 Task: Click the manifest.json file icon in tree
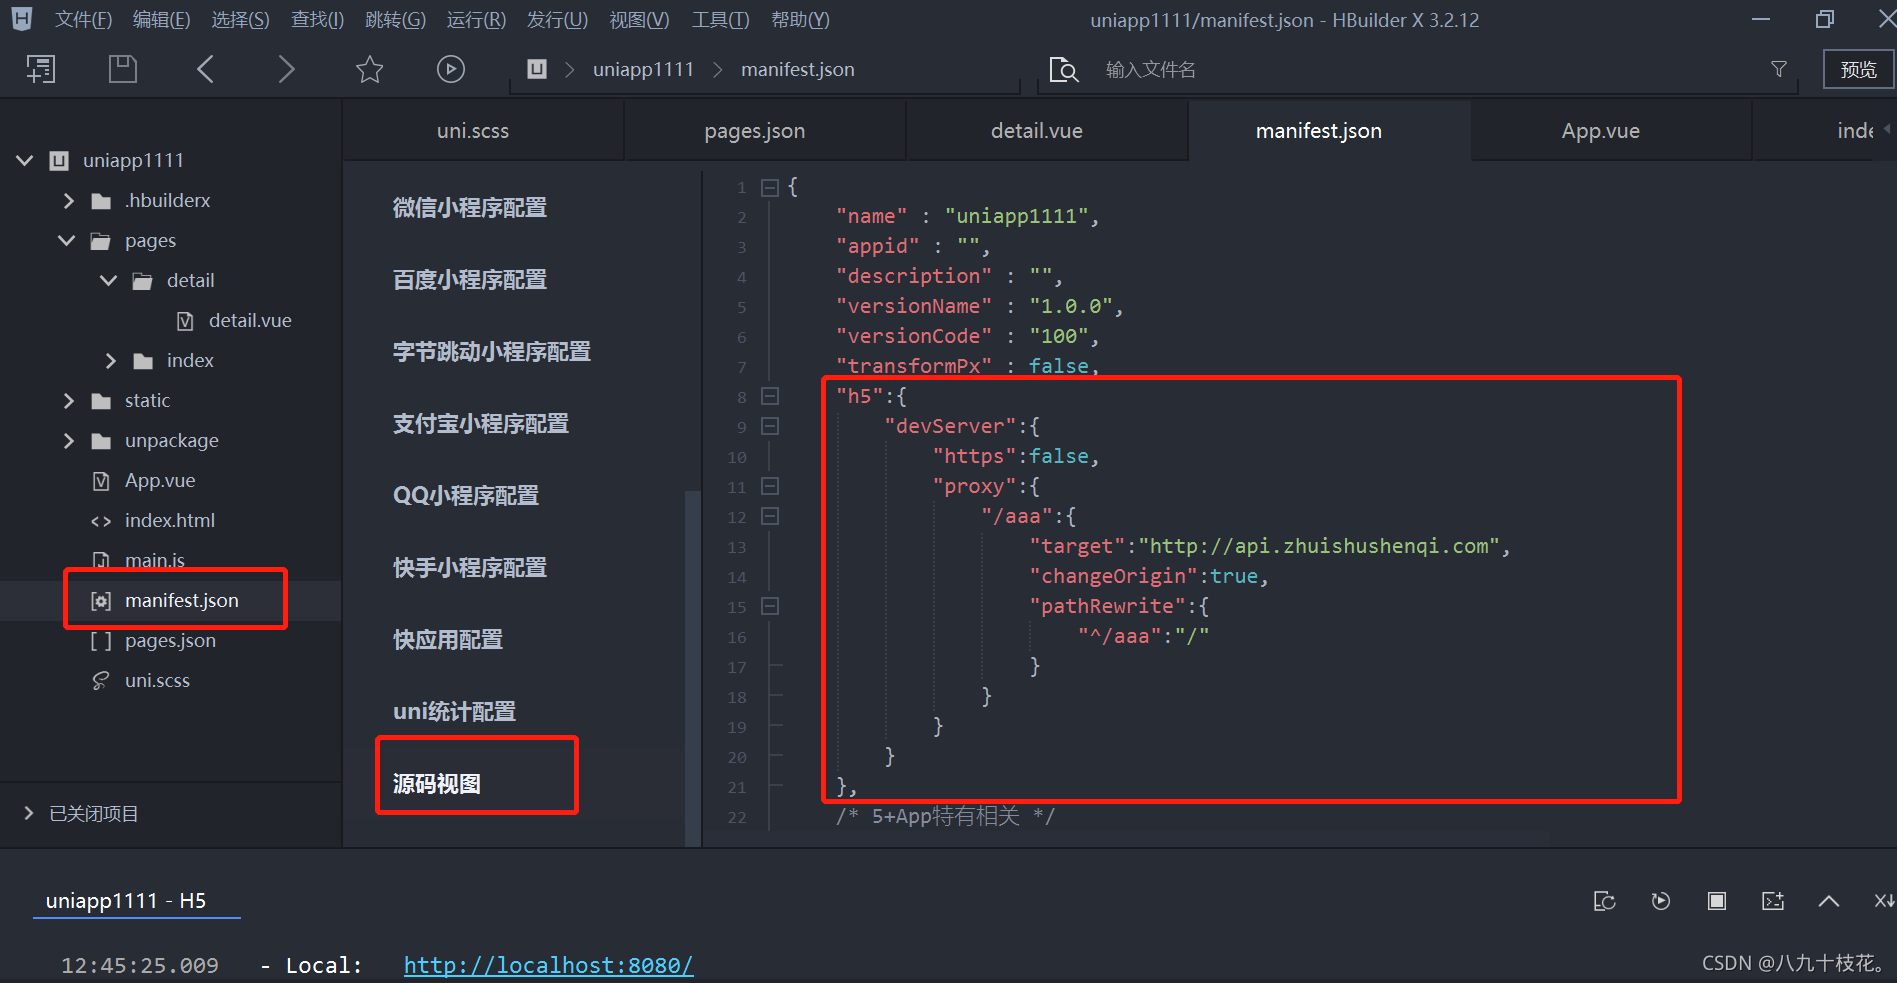coord(101,601)
